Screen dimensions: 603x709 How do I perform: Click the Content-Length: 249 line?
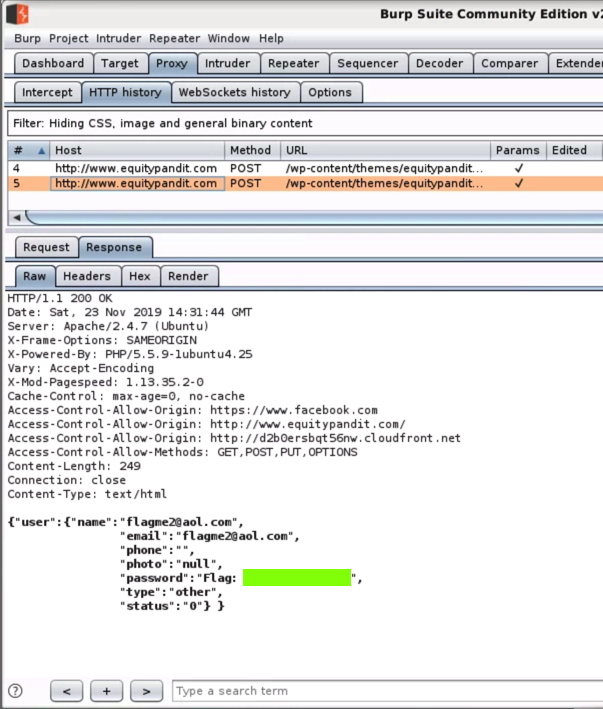pyautogui.click(x=74, y=466)
